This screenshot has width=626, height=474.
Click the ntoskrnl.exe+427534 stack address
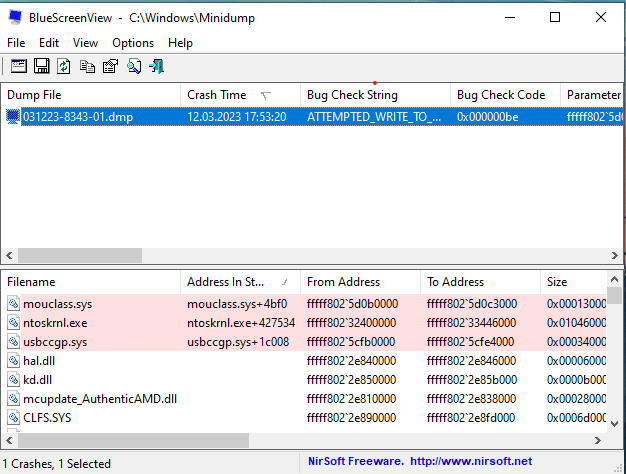click(x=241, y=323)
